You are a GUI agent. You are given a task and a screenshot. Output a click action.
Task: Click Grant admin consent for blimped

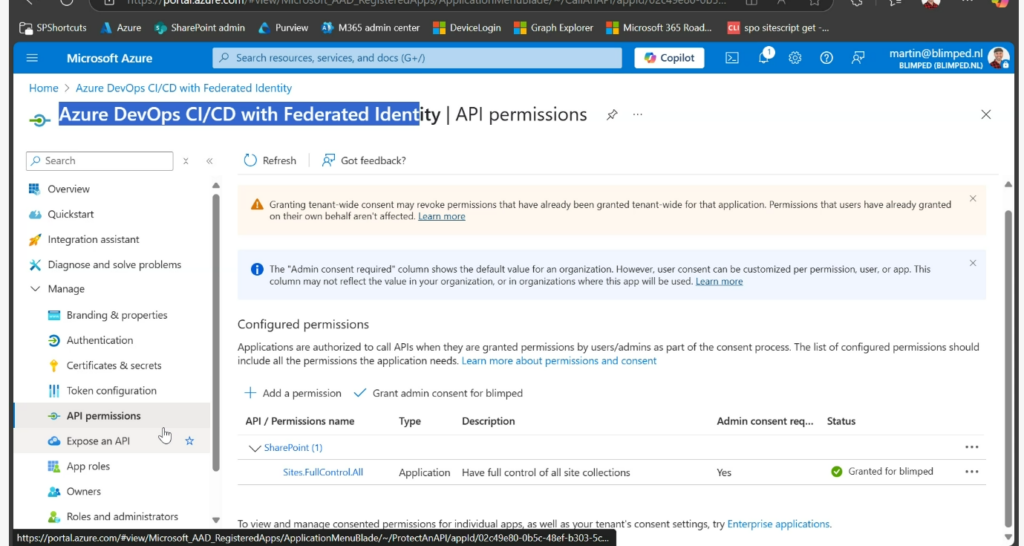[438, 393]
